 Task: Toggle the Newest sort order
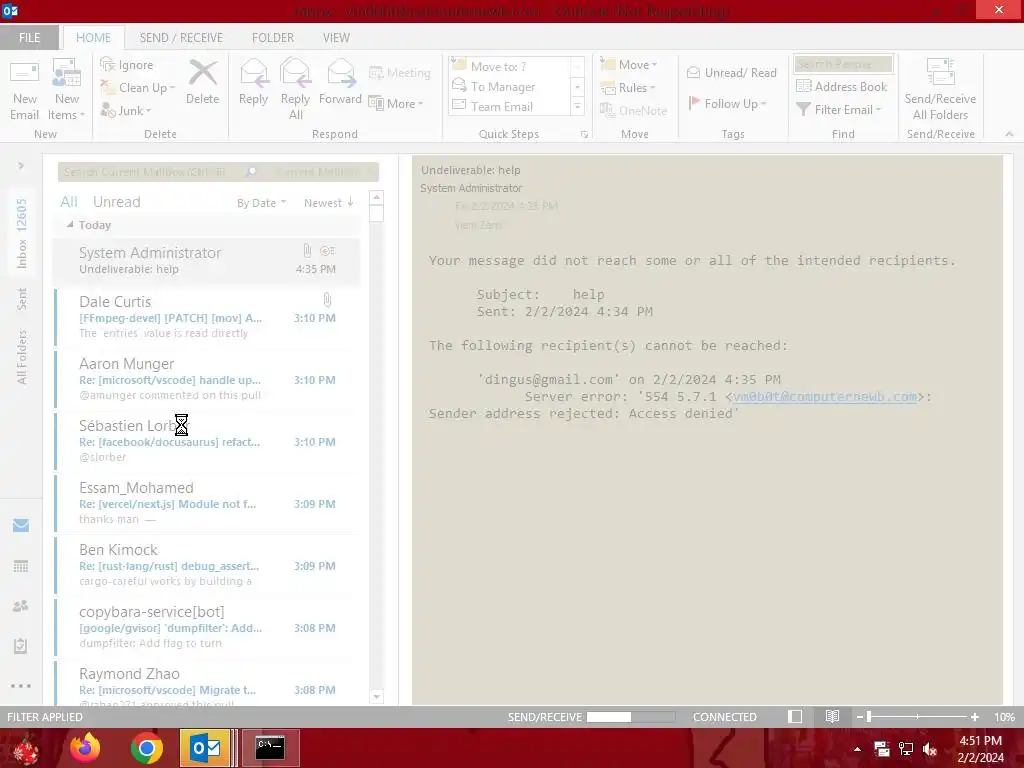pos(328,203)
